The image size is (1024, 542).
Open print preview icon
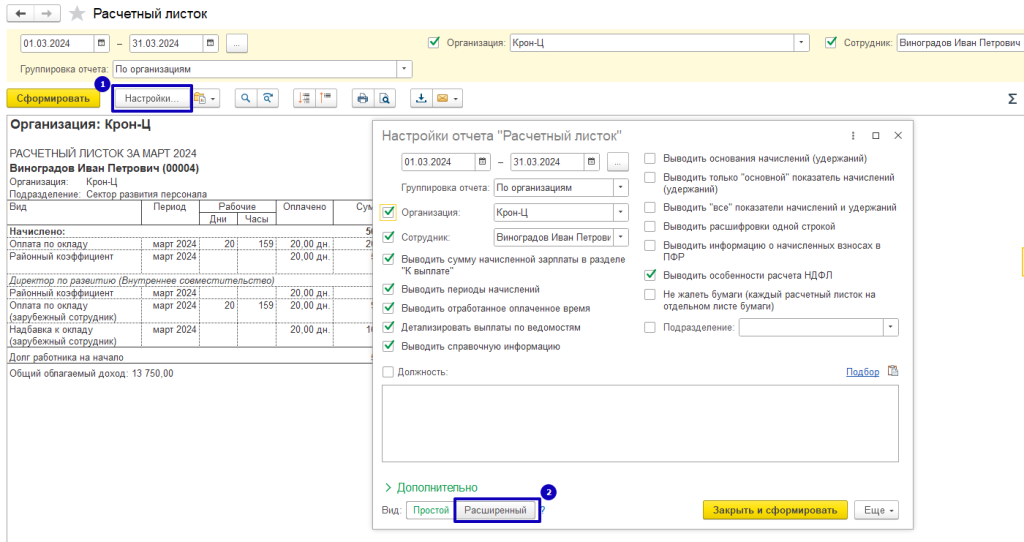385,99
